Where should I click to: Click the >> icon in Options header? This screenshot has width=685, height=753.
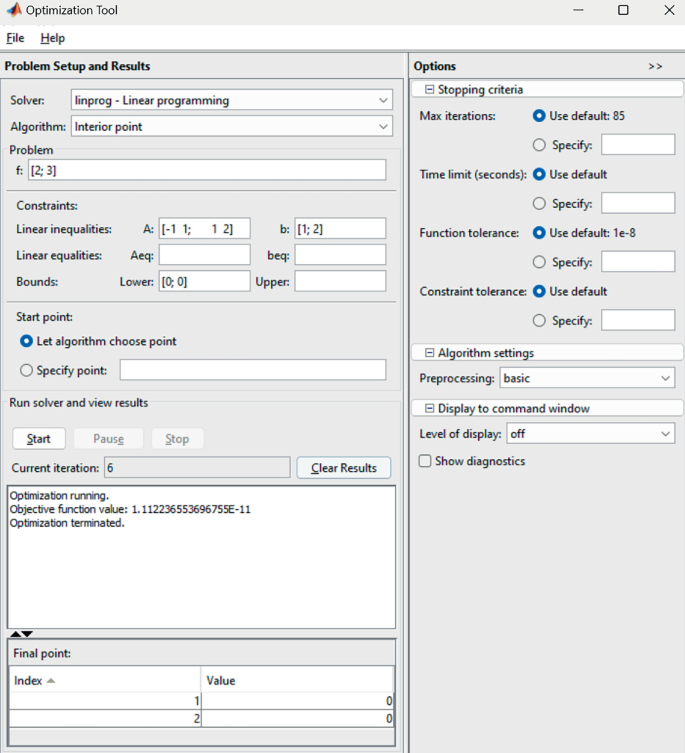tap(655, 66)
